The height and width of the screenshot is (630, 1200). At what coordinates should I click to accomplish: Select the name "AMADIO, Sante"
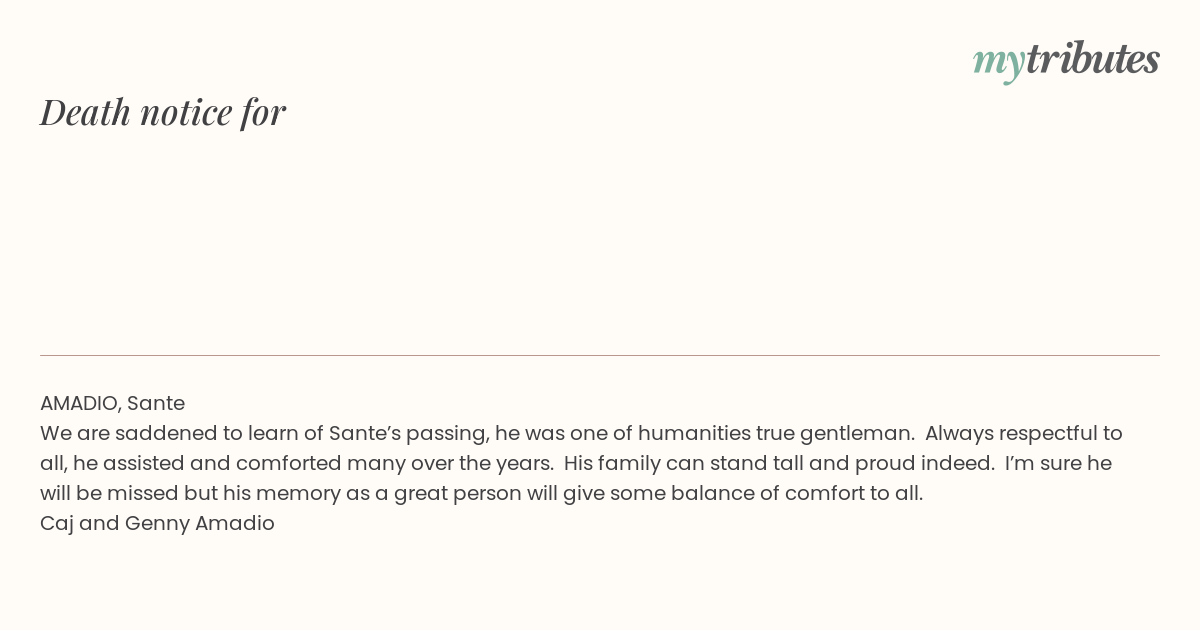tap(112, 403)
